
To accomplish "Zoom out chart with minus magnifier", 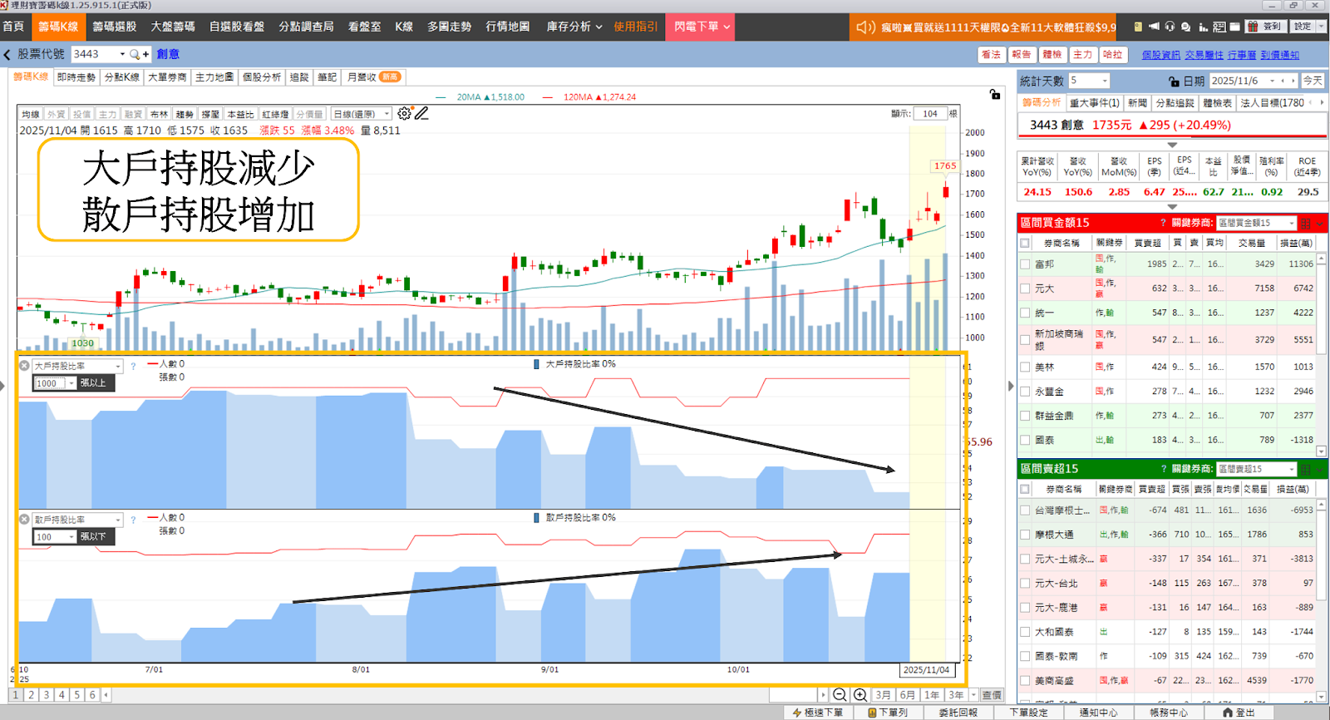I will (840, 695).
